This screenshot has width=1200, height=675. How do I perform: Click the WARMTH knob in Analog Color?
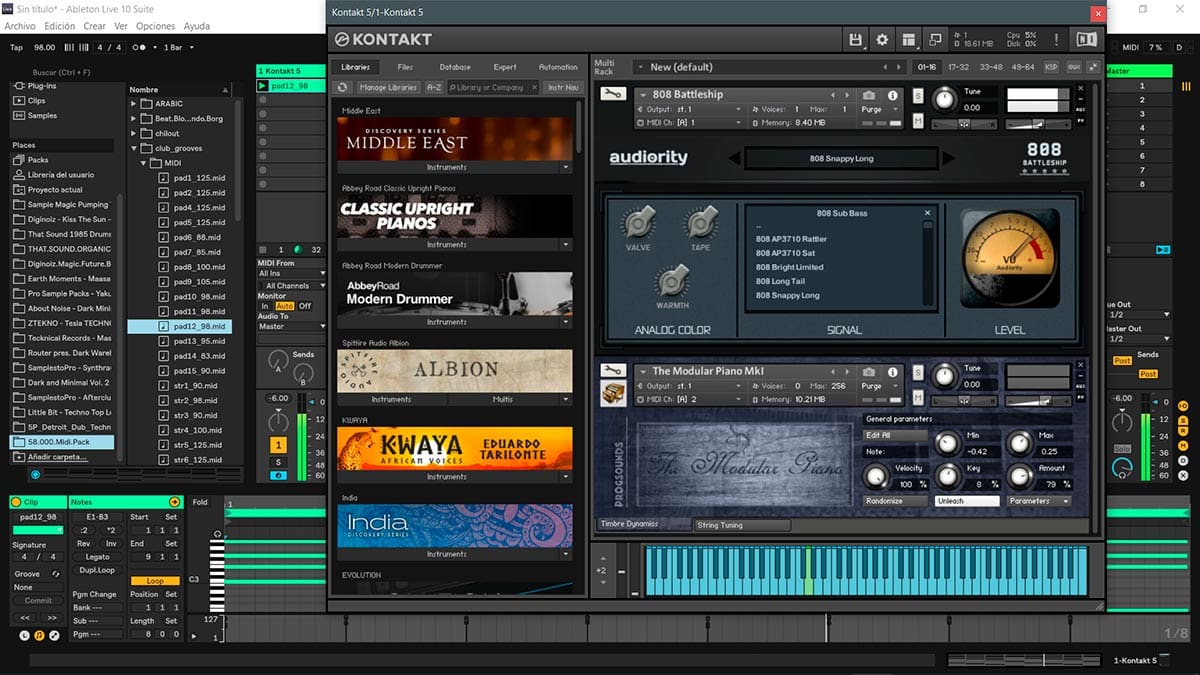(x=671, y=281)
